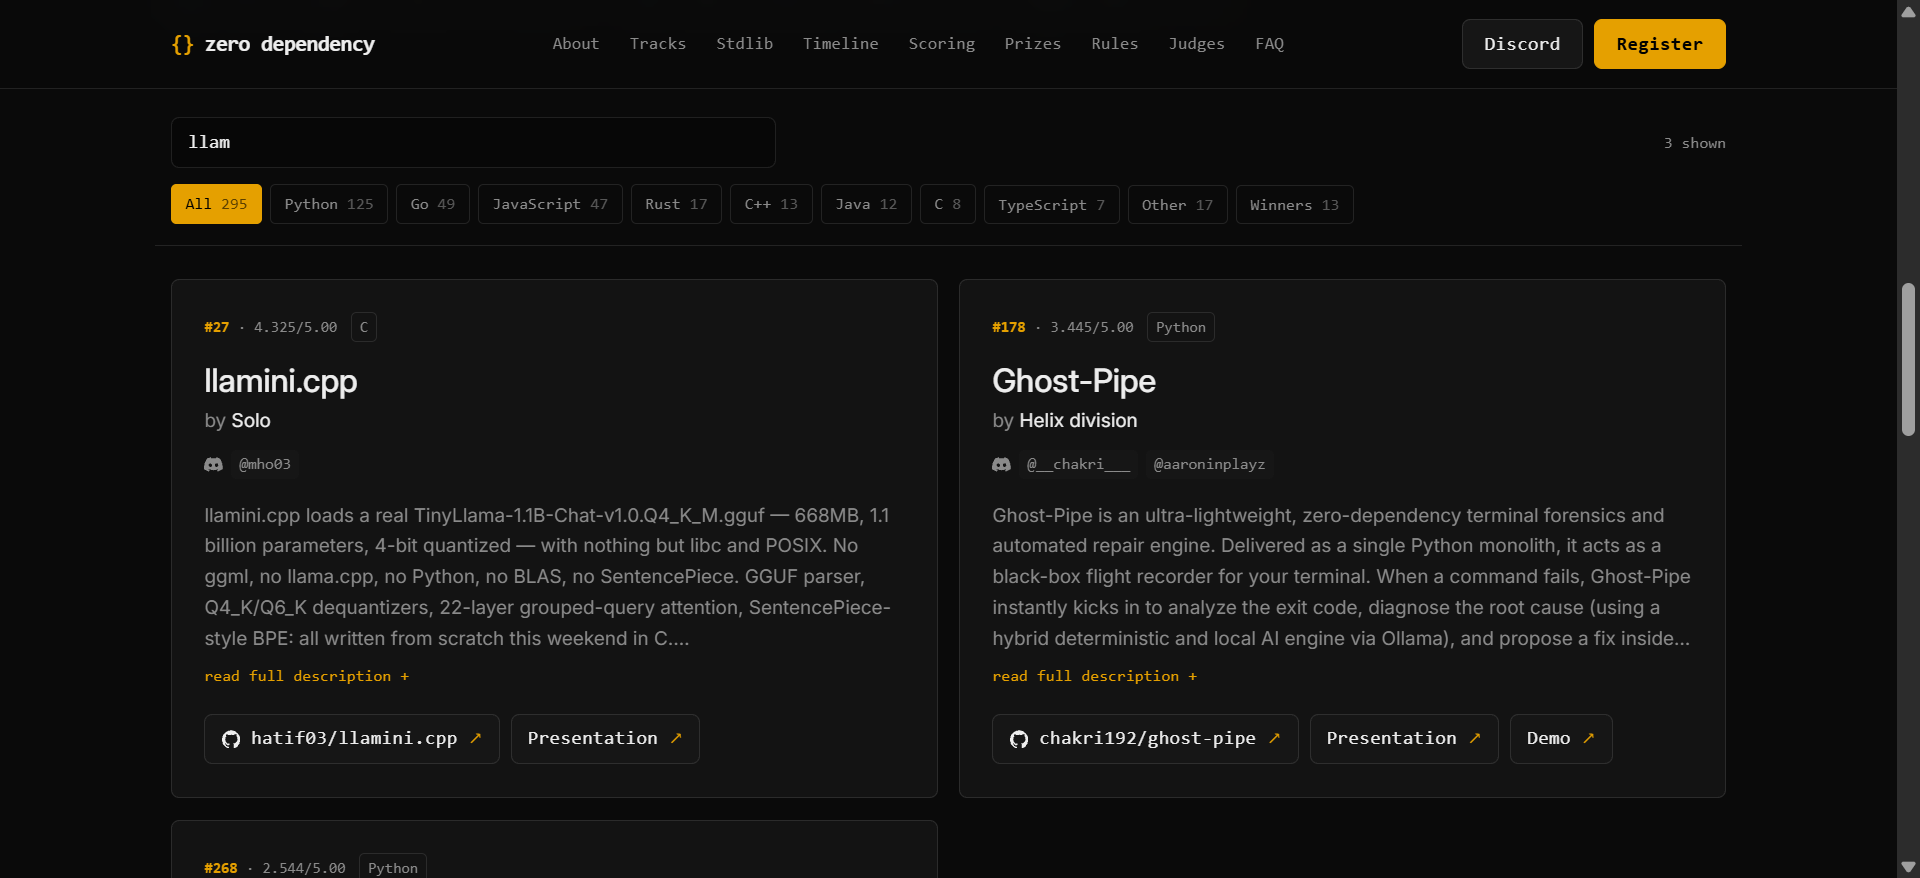Filter projects by Python 125

click(329, 204)
